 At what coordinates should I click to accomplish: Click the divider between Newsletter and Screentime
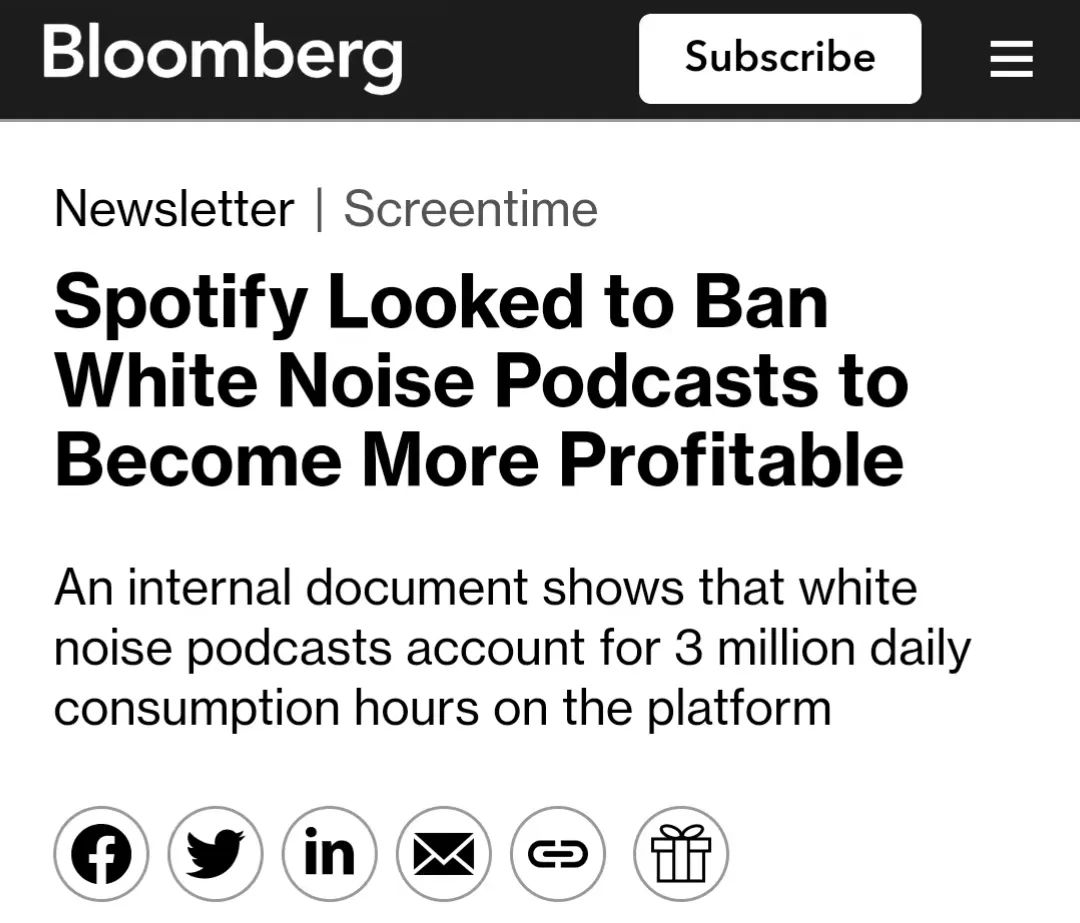click(x=319, y=209)
